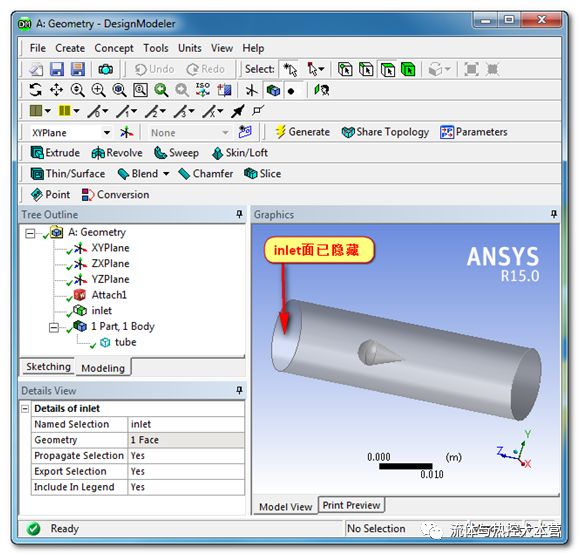Click the Export Selection Yes value
The width and height of the screenshot is (580, 556).
[186, 471]
